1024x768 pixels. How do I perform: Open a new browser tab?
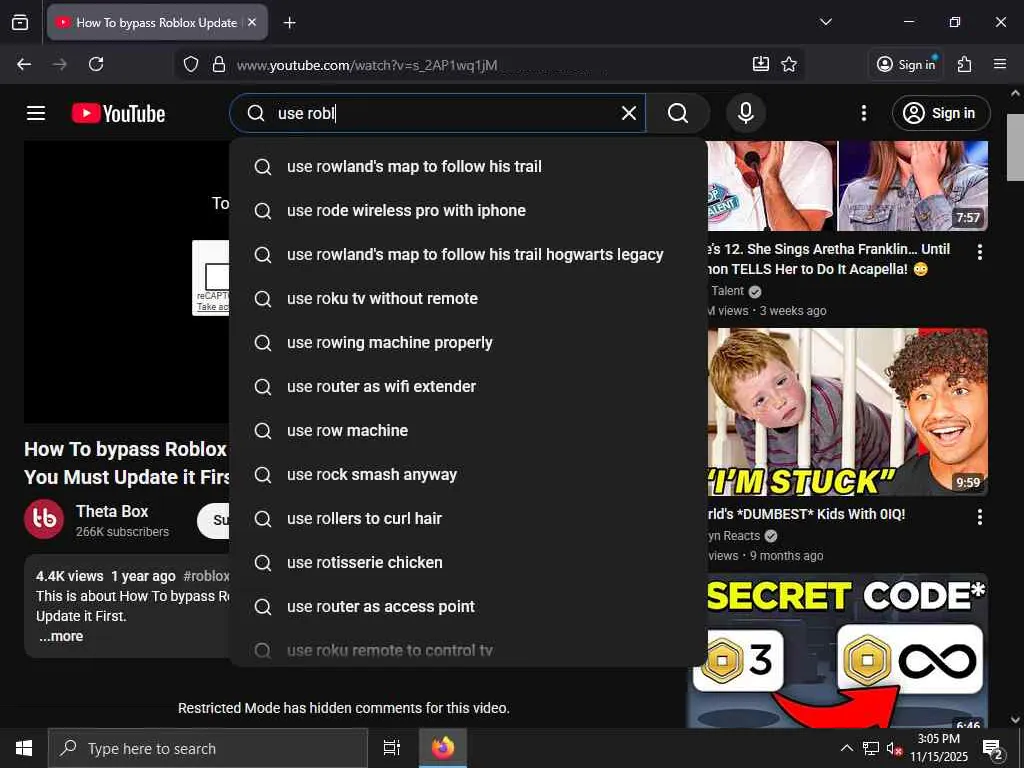click(x=289, y=23)
